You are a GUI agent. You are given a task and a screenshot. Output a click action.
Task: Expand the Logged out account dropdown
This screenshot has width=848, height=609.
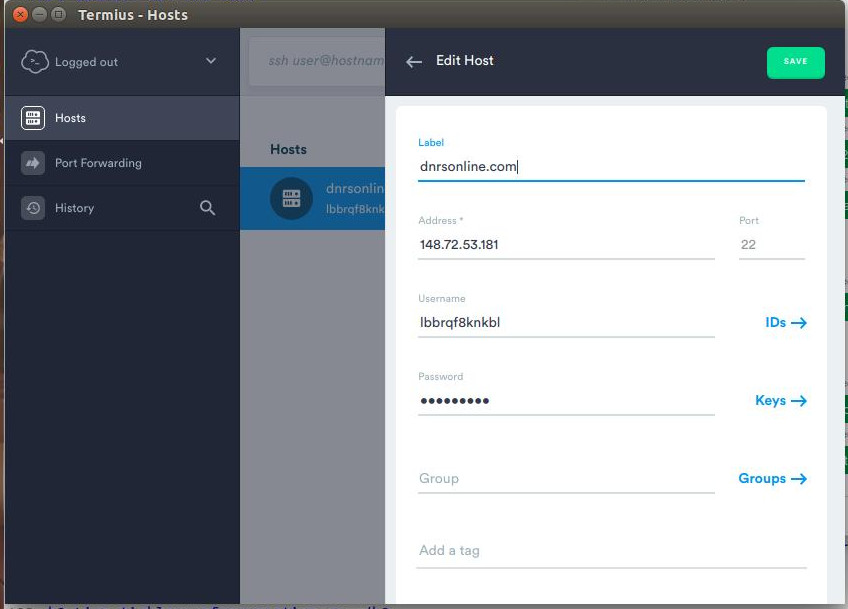click(211, 61)
